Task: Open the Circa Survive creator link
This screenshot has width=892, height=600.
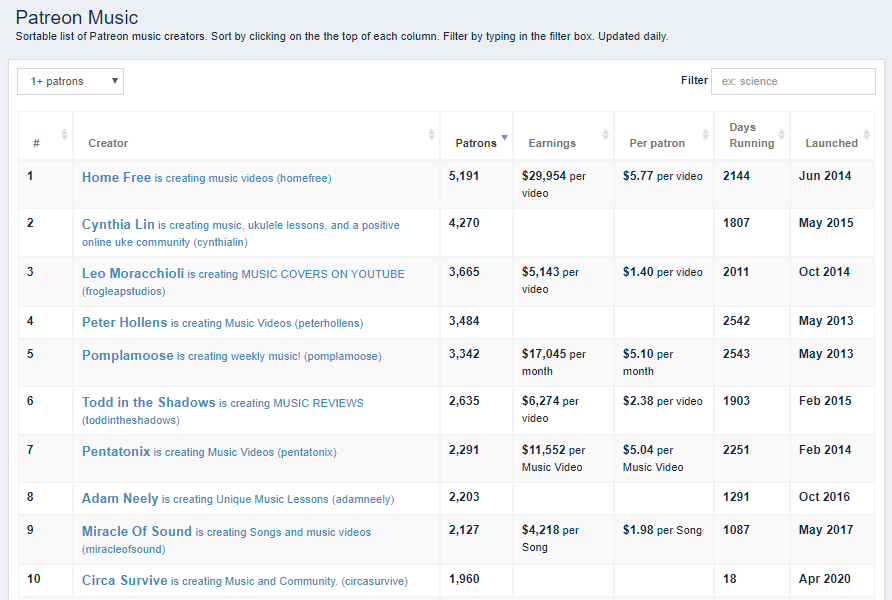Action: point(245,581)
